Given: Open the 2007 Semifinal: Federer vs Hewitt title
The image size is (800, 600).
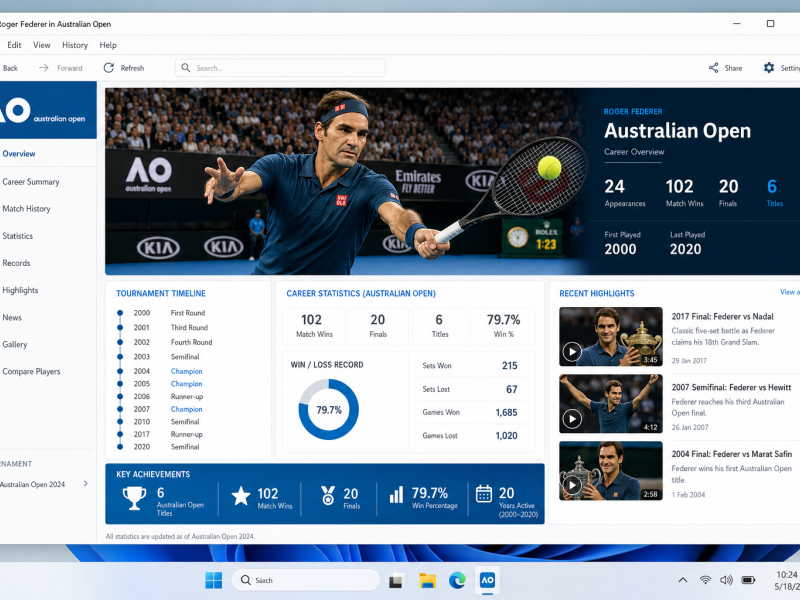Looking at the screenshot, I should click(x=731, y=387).
